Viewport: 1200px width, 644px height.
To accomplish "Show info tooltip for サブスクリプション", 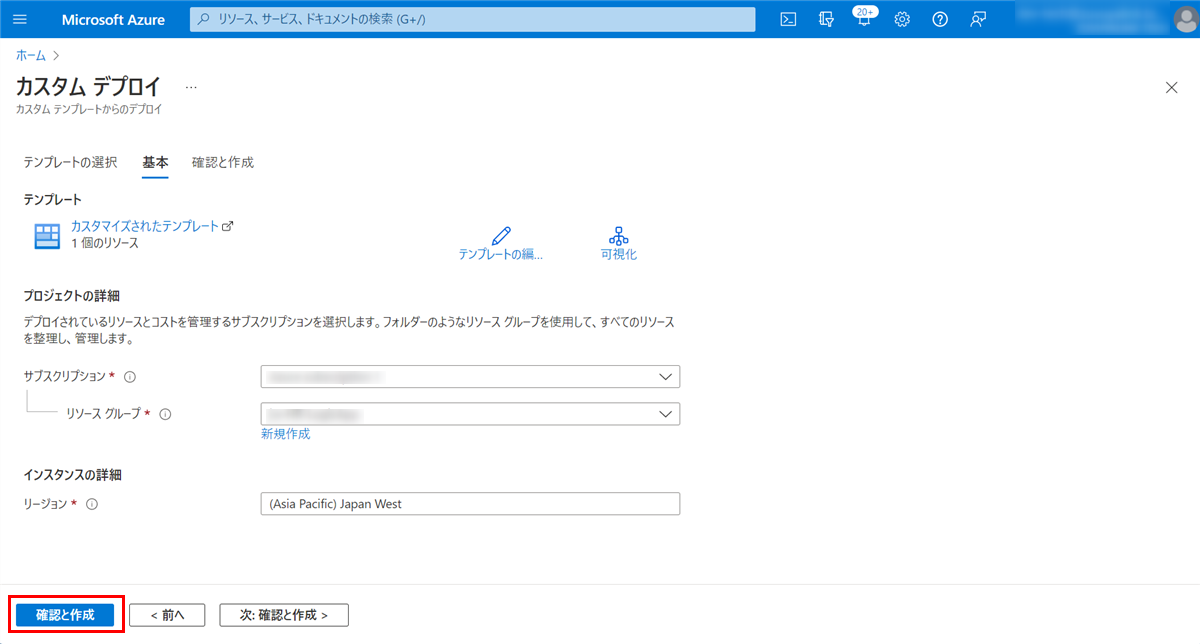I will coord(130,377).
